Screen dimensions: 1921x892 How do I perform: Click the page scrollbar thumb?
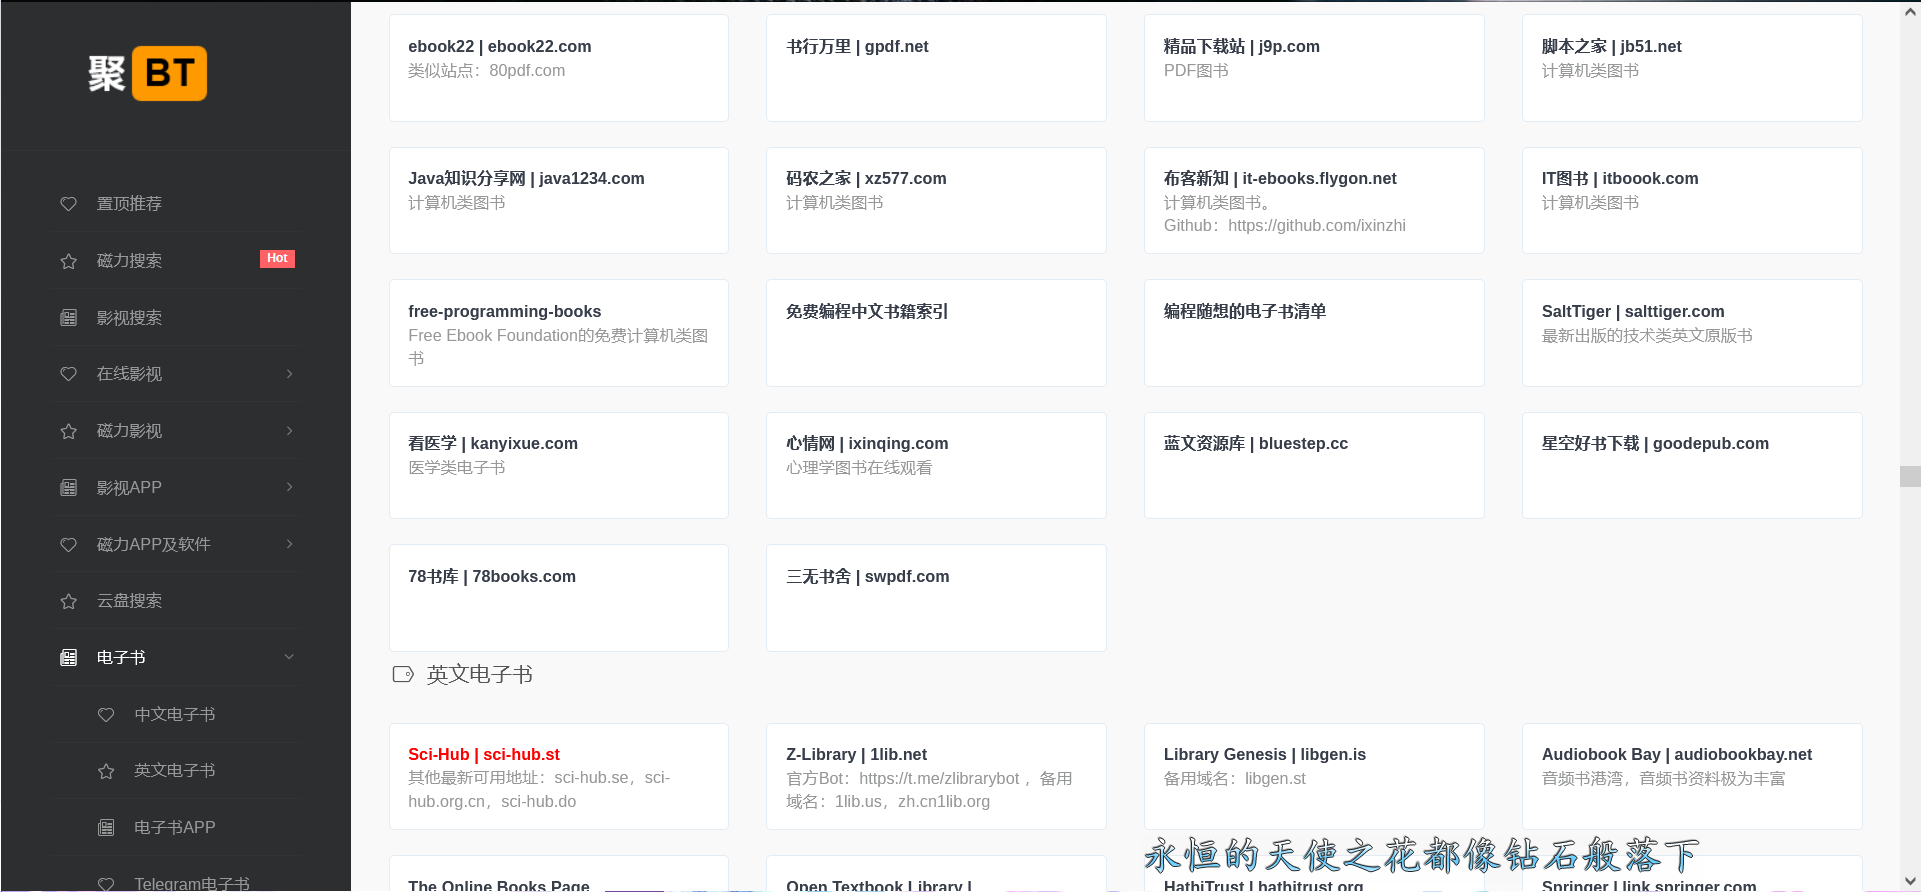click(1910, 476)
